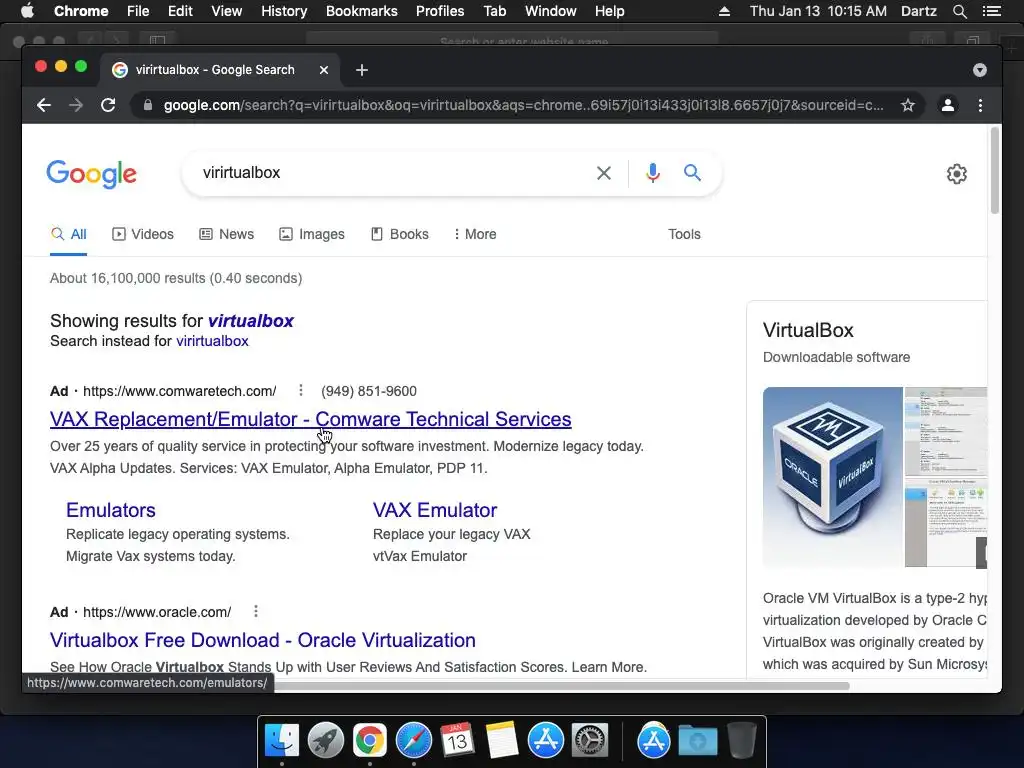Open Virtualbox Free Download Oracle link
This screenshot has width=1024, height=768.
click(x=263, y=640)
